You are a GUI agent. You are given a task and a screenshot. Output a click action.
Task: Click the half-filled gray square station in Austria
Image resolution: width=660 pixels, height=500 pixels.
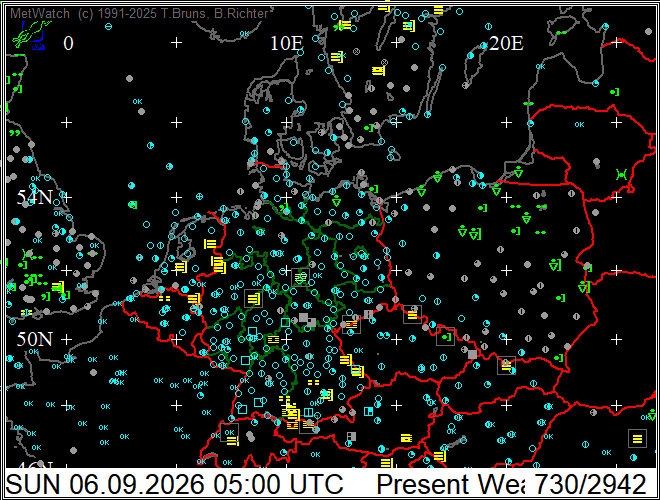point(351,436)
